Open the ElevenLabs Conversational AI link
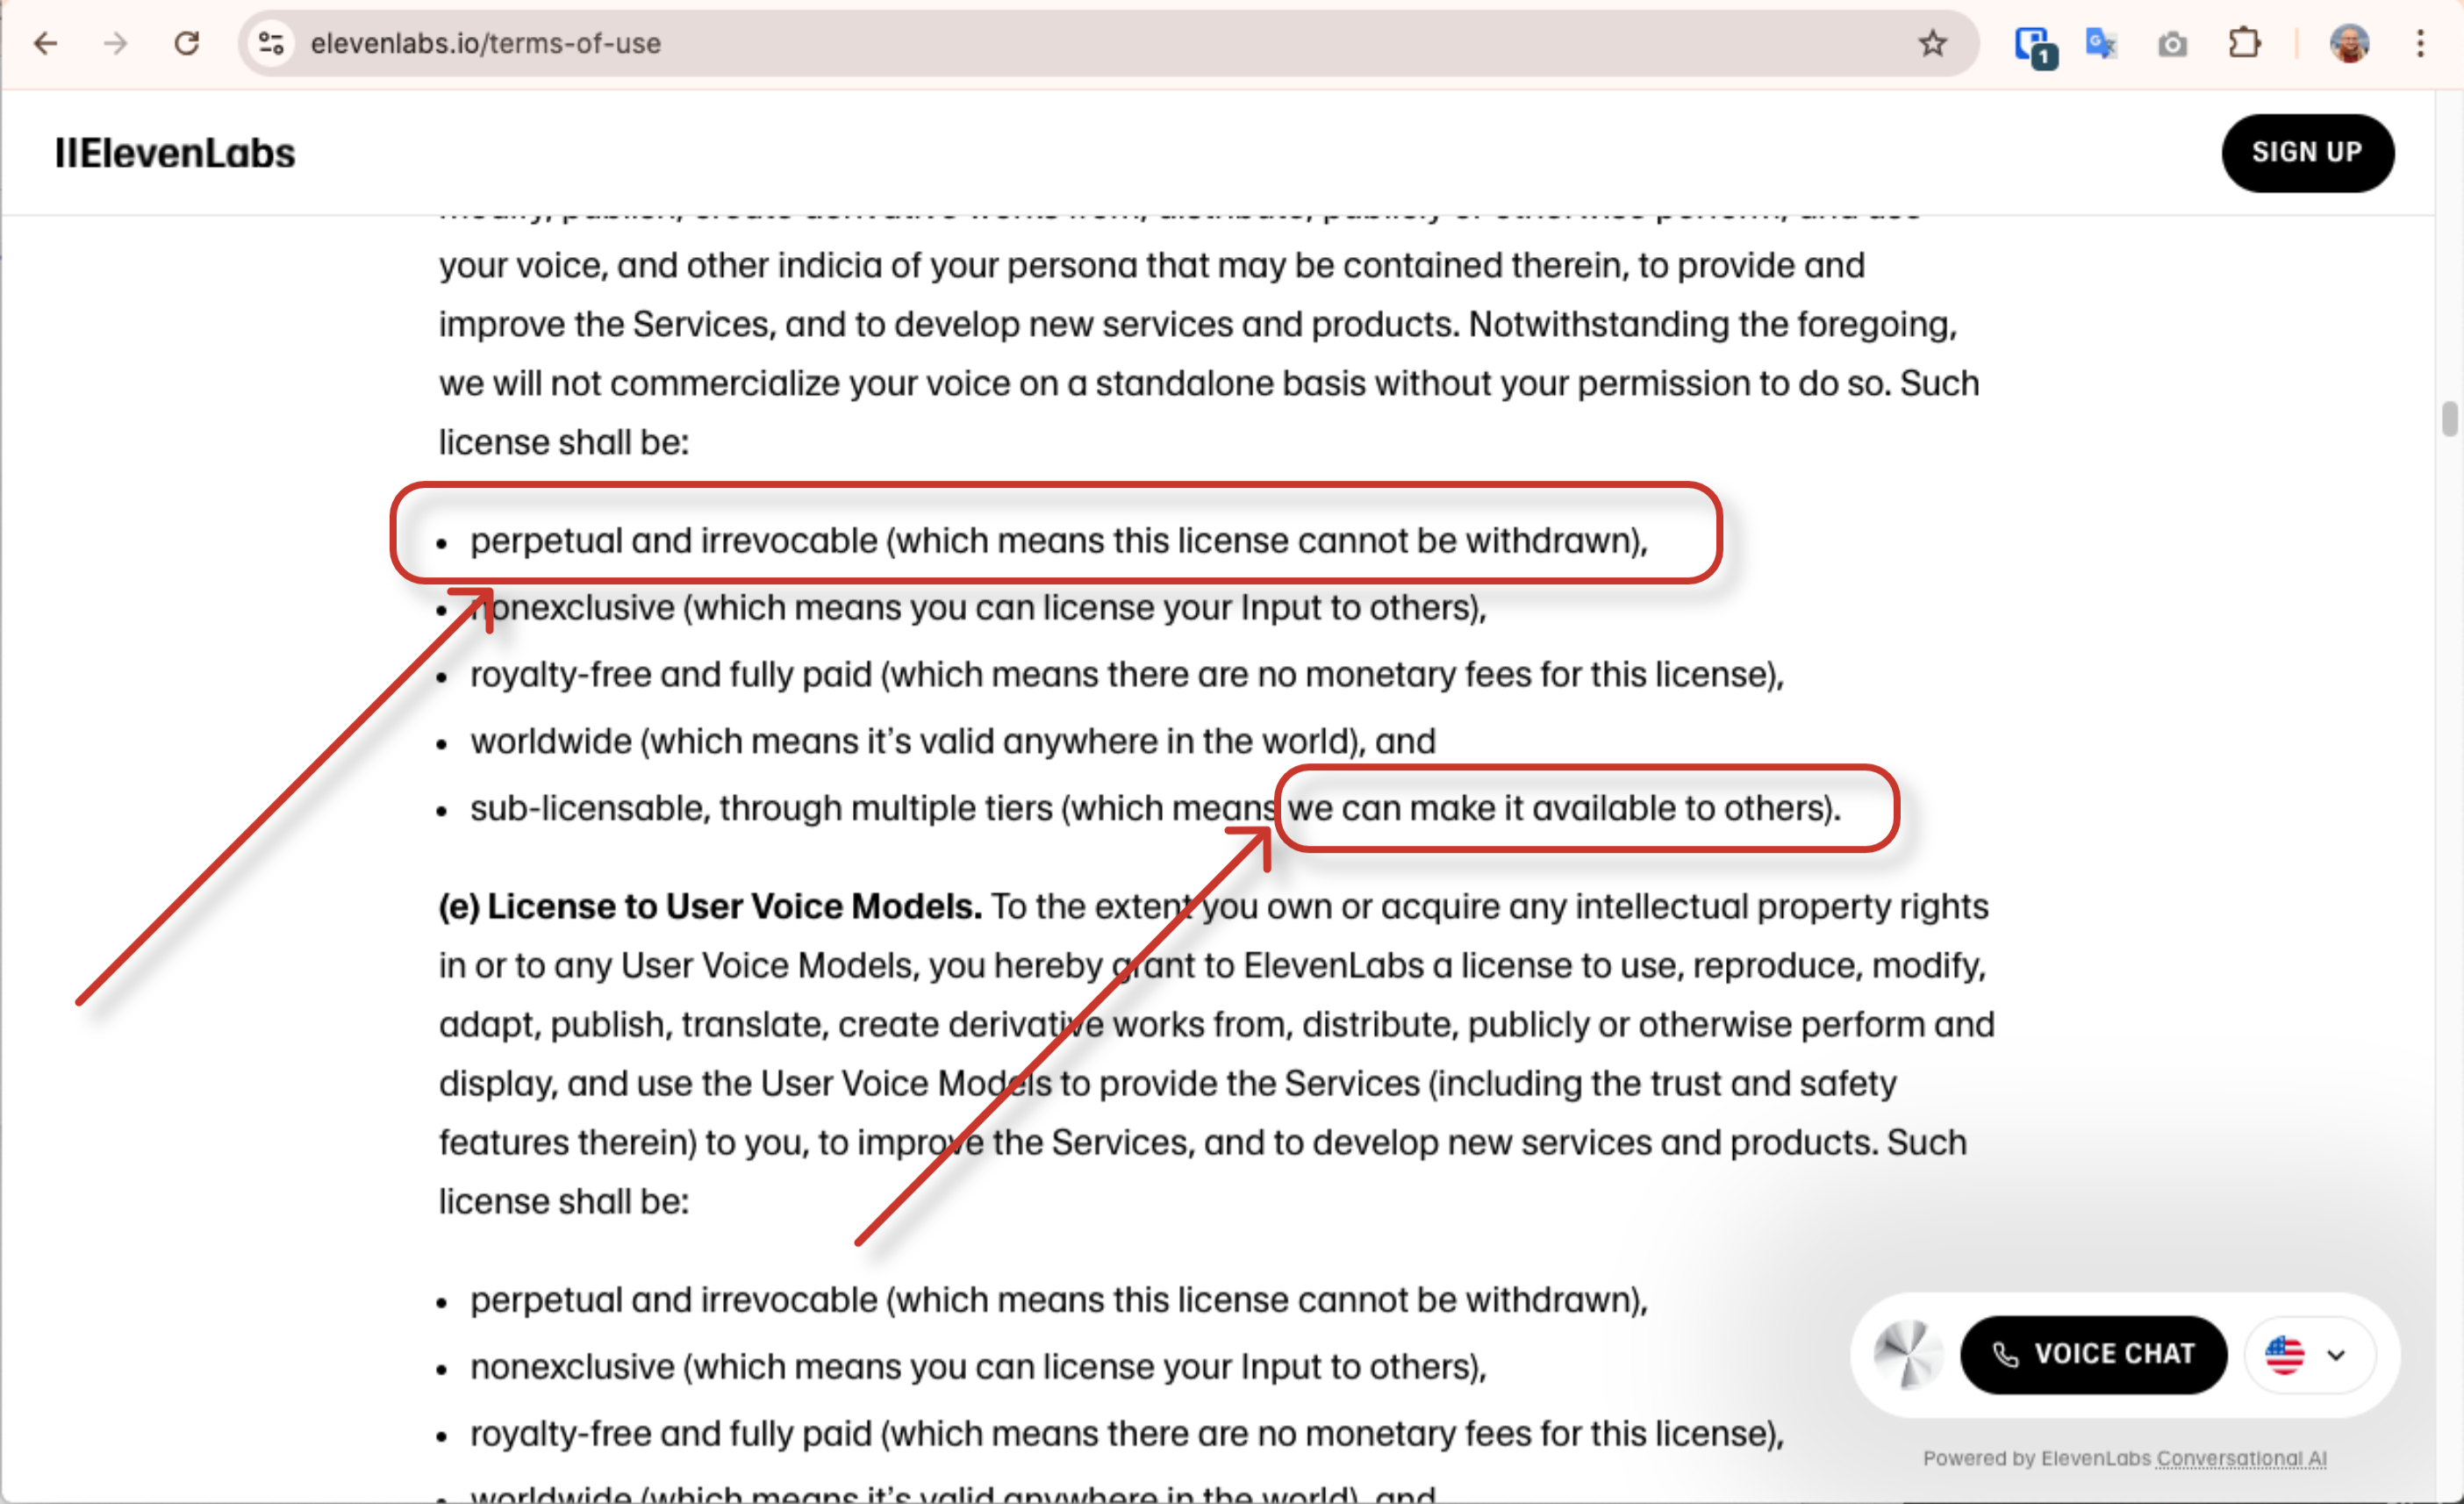The image size is (2464, 1504). [2241, 1458]
